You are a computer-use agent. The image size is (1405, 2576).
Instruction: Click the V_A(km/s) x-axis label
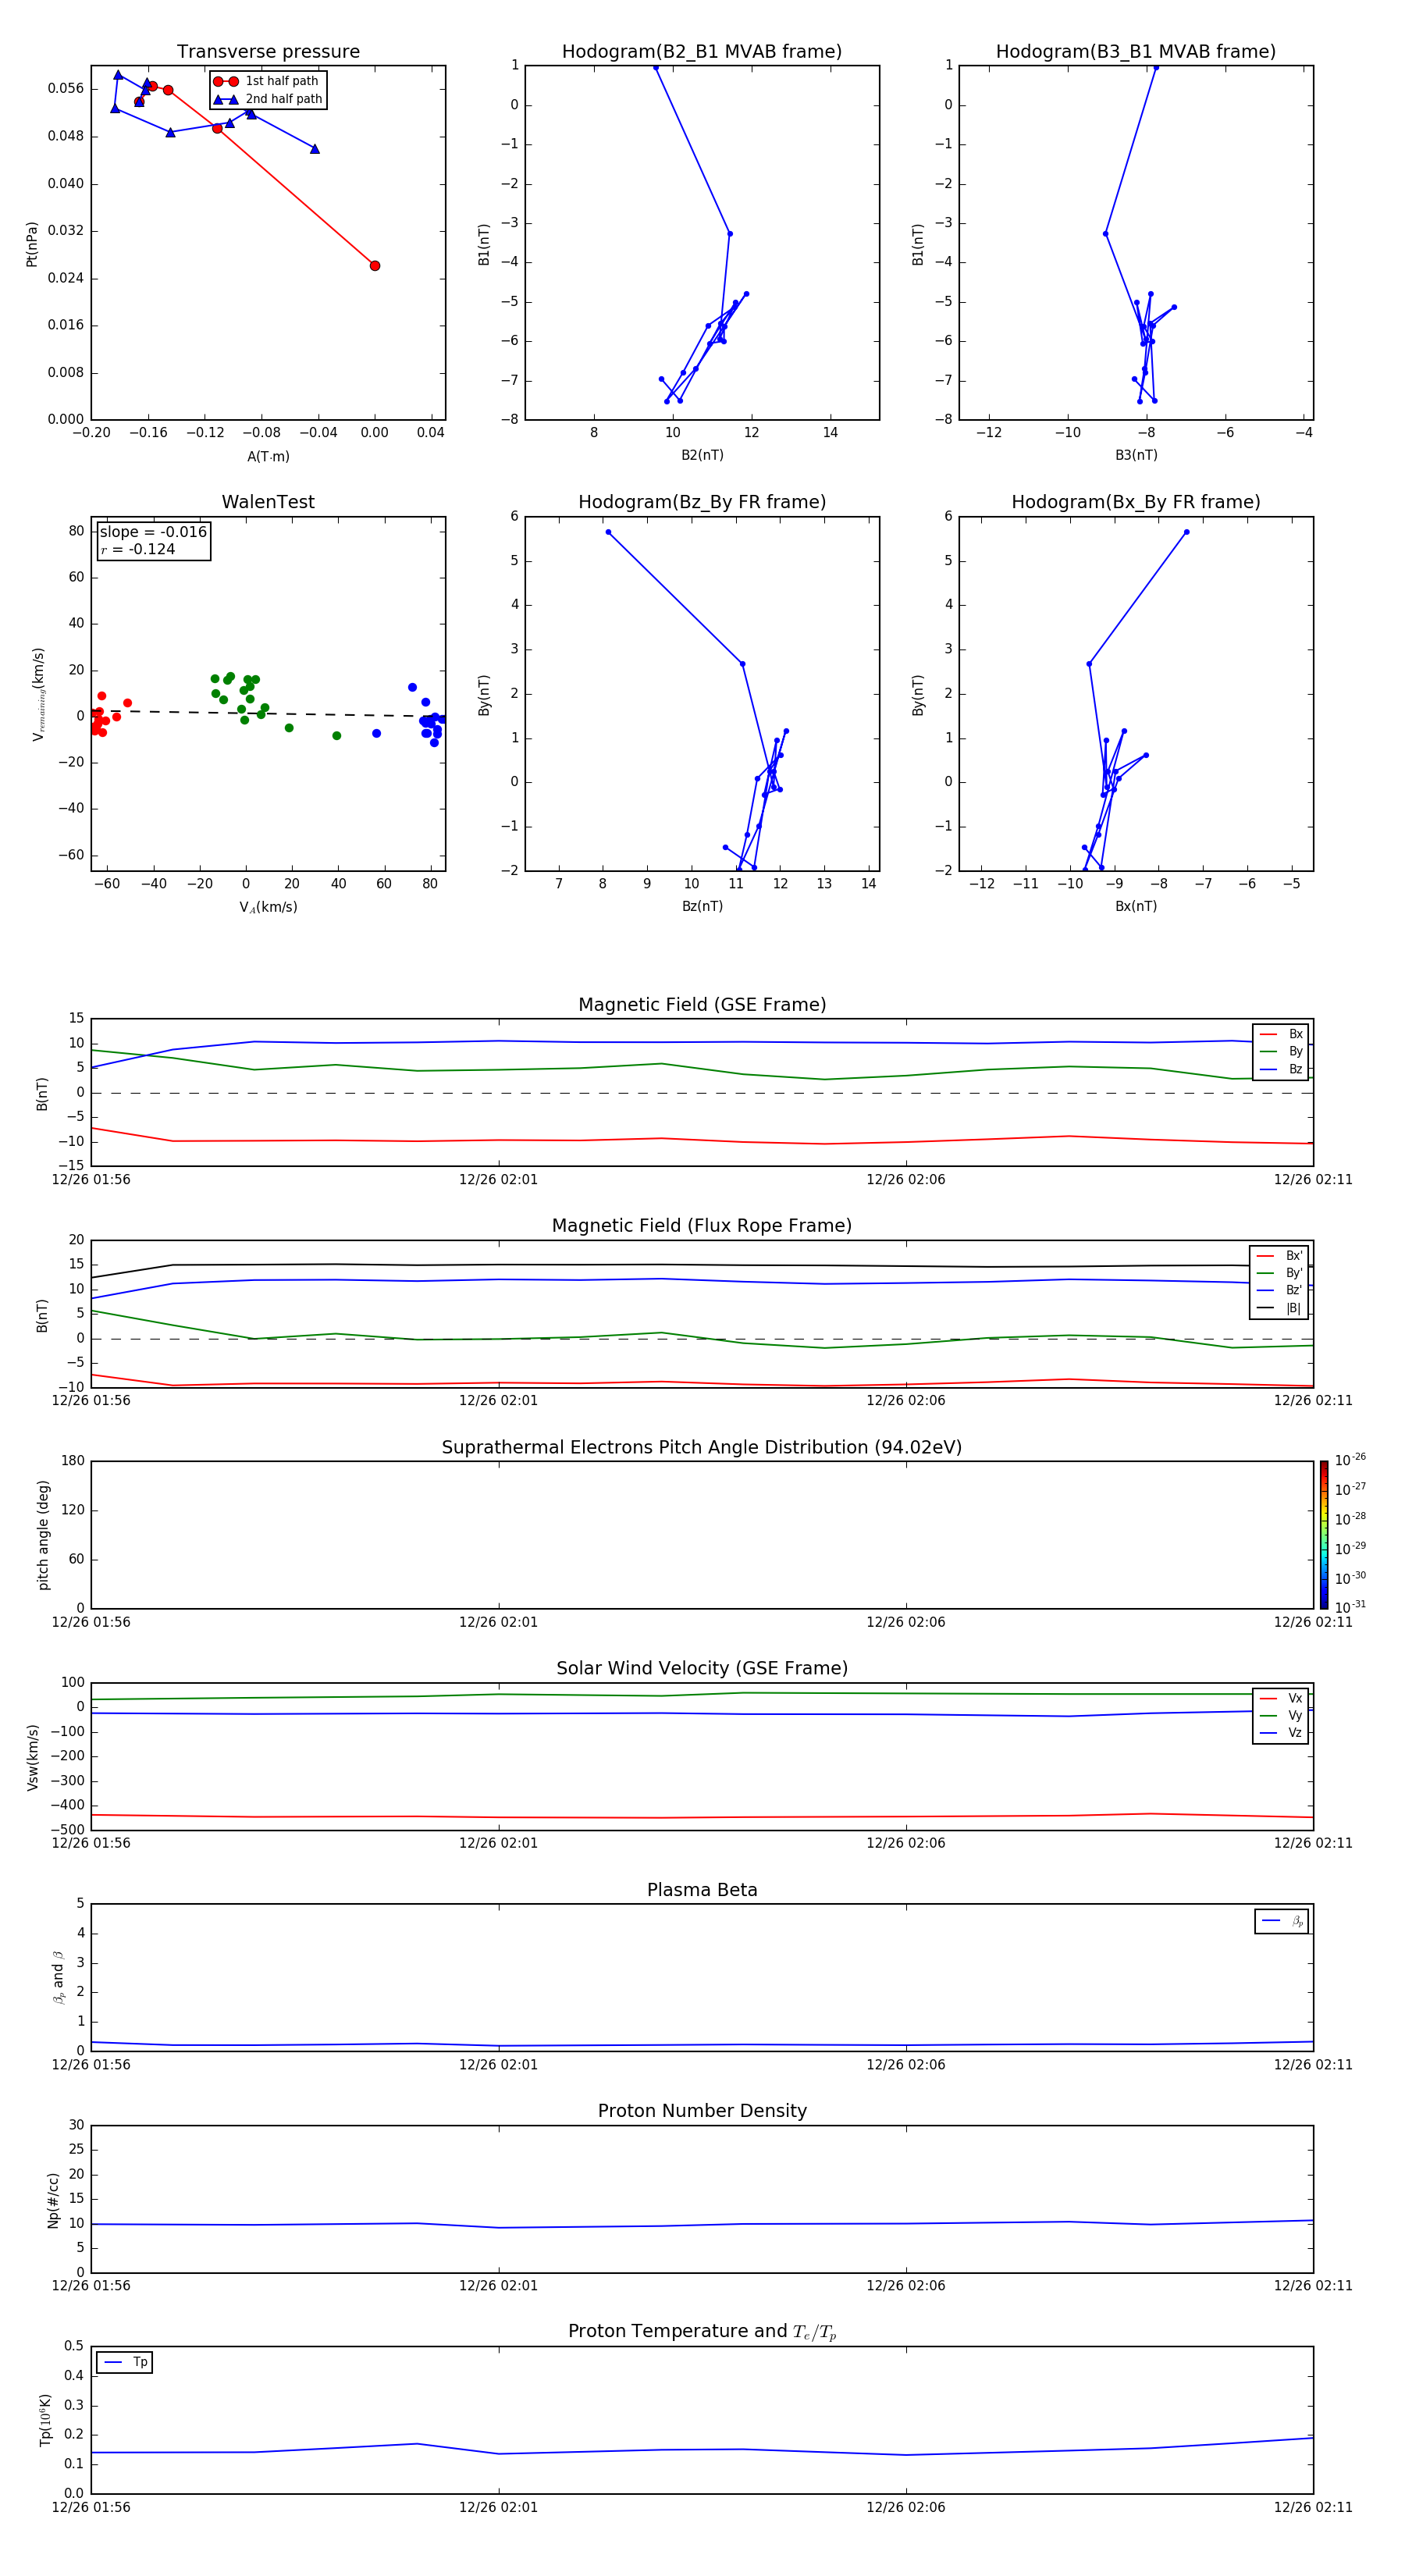pyautogui.click(x=268, y=907)
